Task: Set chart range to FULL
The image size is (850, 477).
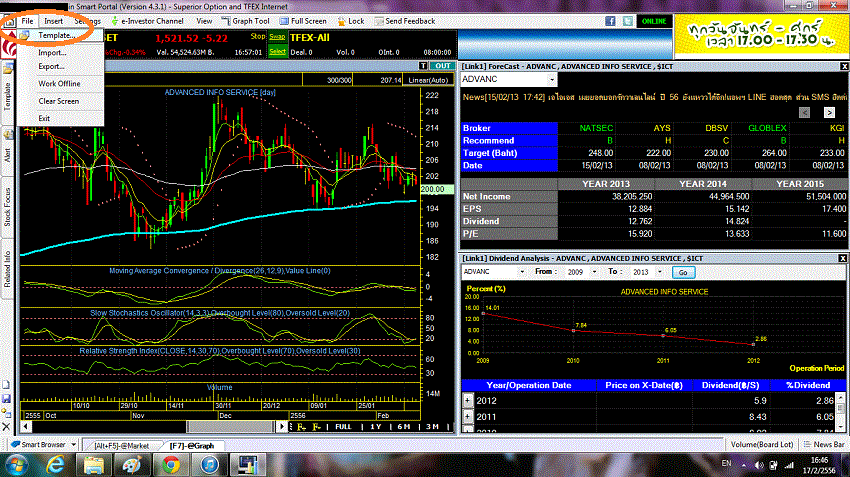Action: [x=343, y=427]
